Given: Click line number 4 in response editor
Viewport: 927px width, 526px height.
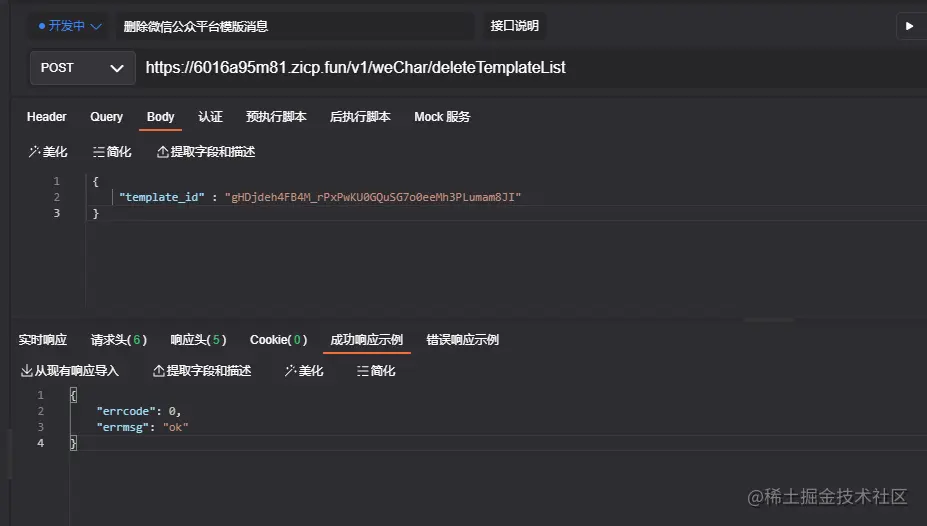Looking at the screenshot, I should pos(40,443).
